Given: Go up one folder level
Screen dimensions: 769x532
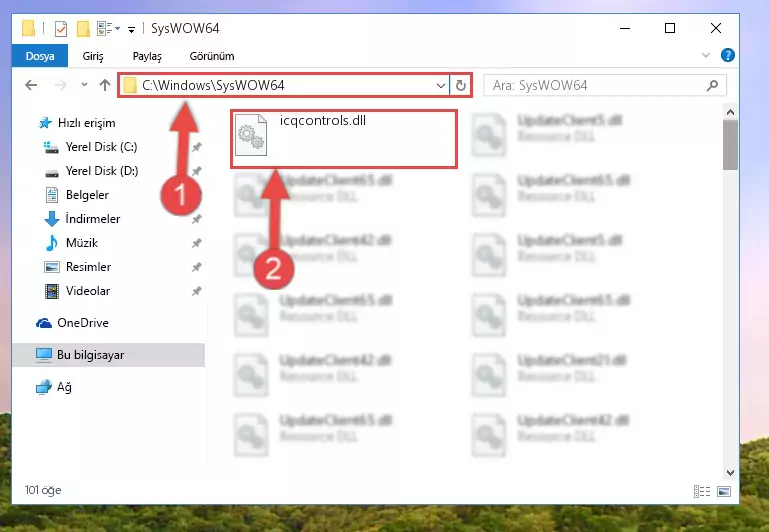Looking at the screenshot, I should tap(104, 85).
